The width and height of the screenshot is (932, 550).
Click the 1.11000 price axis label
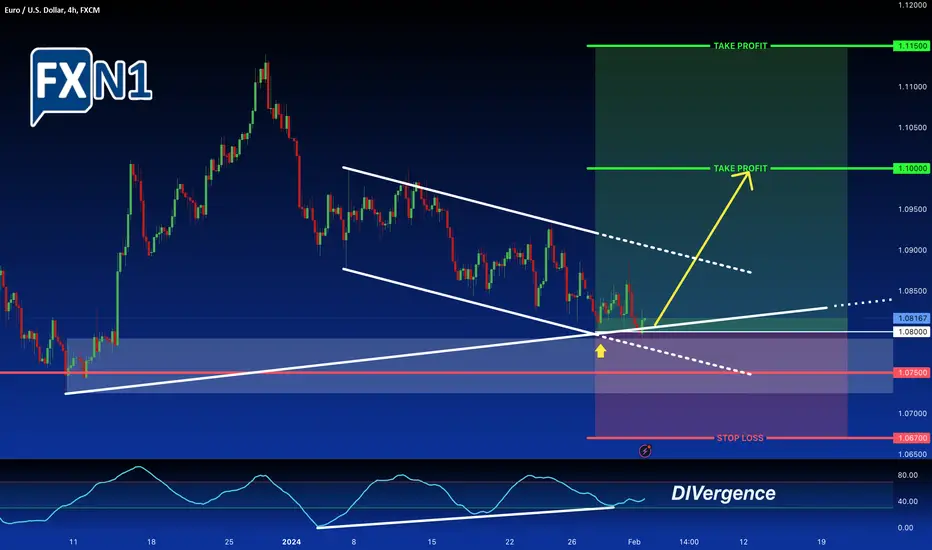(912, 87)
